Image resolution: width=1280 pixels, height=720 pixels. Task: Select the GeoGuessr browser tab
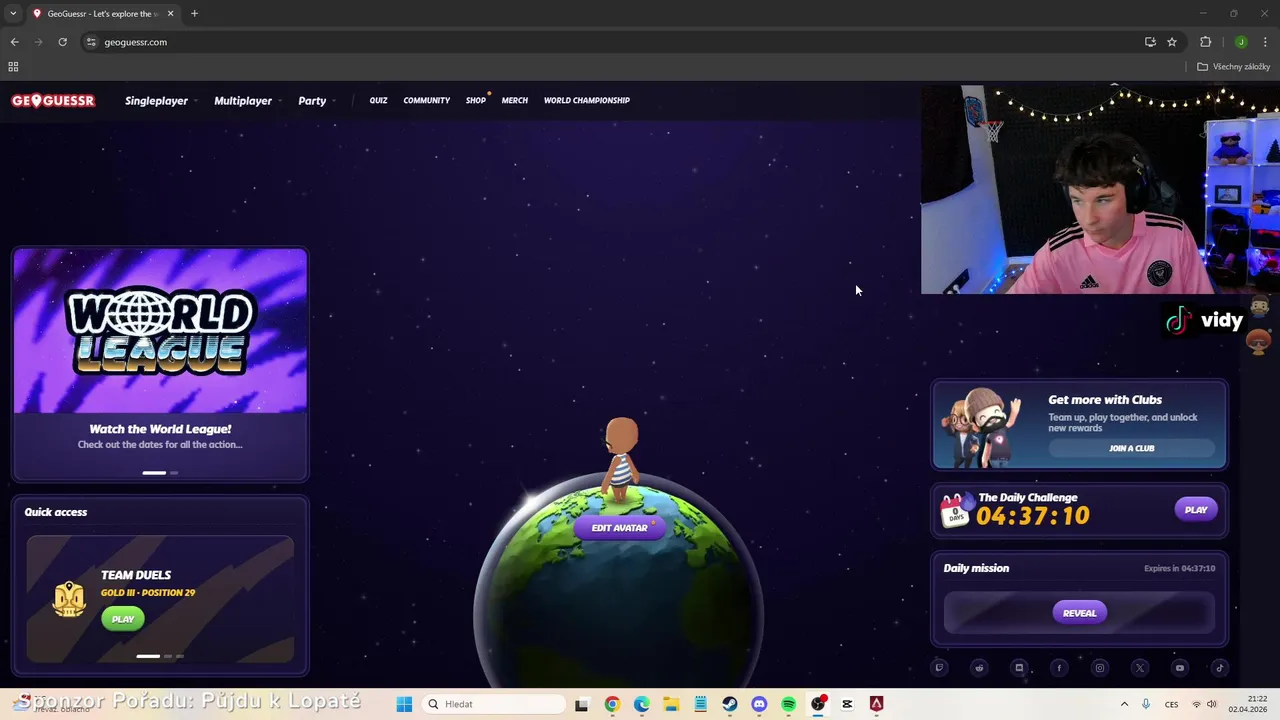(x=103, y=14)
